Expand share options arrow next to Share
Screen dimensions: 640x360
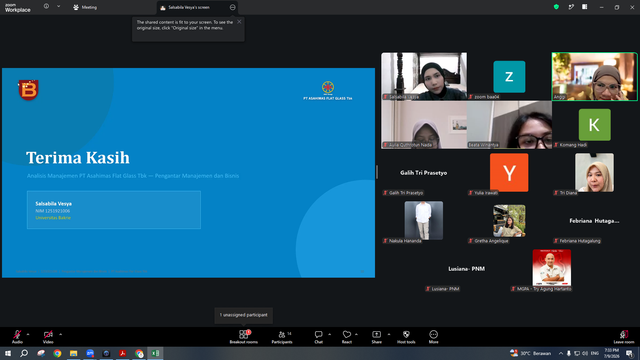click(x=389, y=334)
